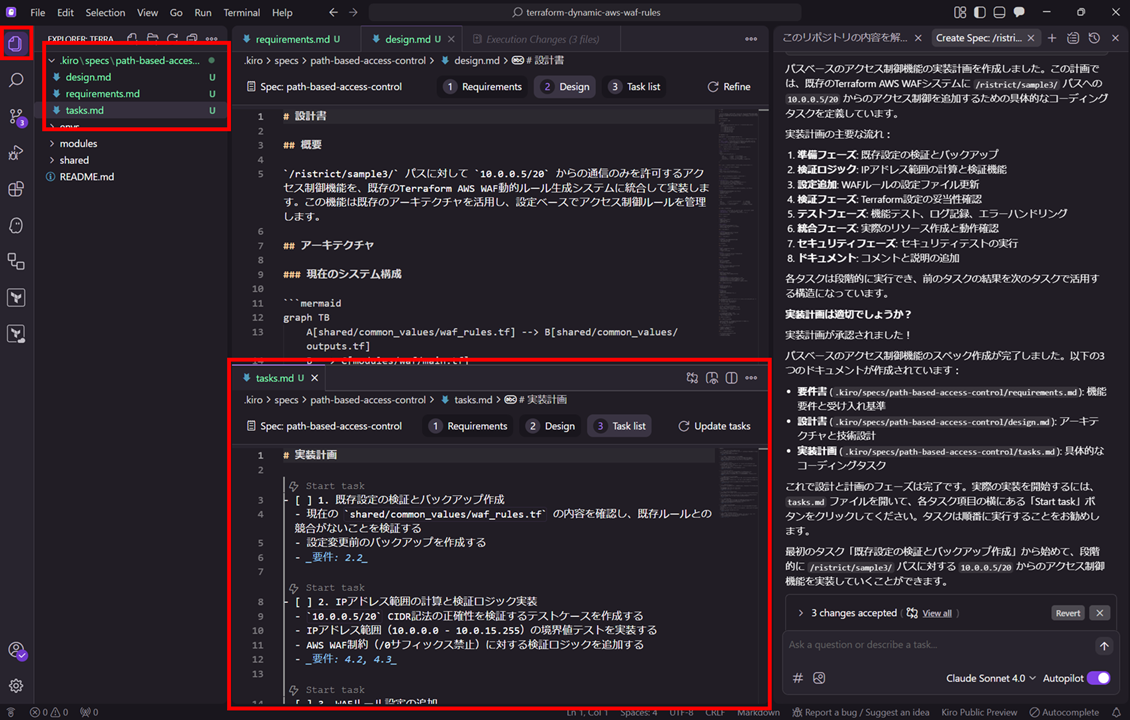Click the title bar search box

pyautogui.click(x=585, y=12)
